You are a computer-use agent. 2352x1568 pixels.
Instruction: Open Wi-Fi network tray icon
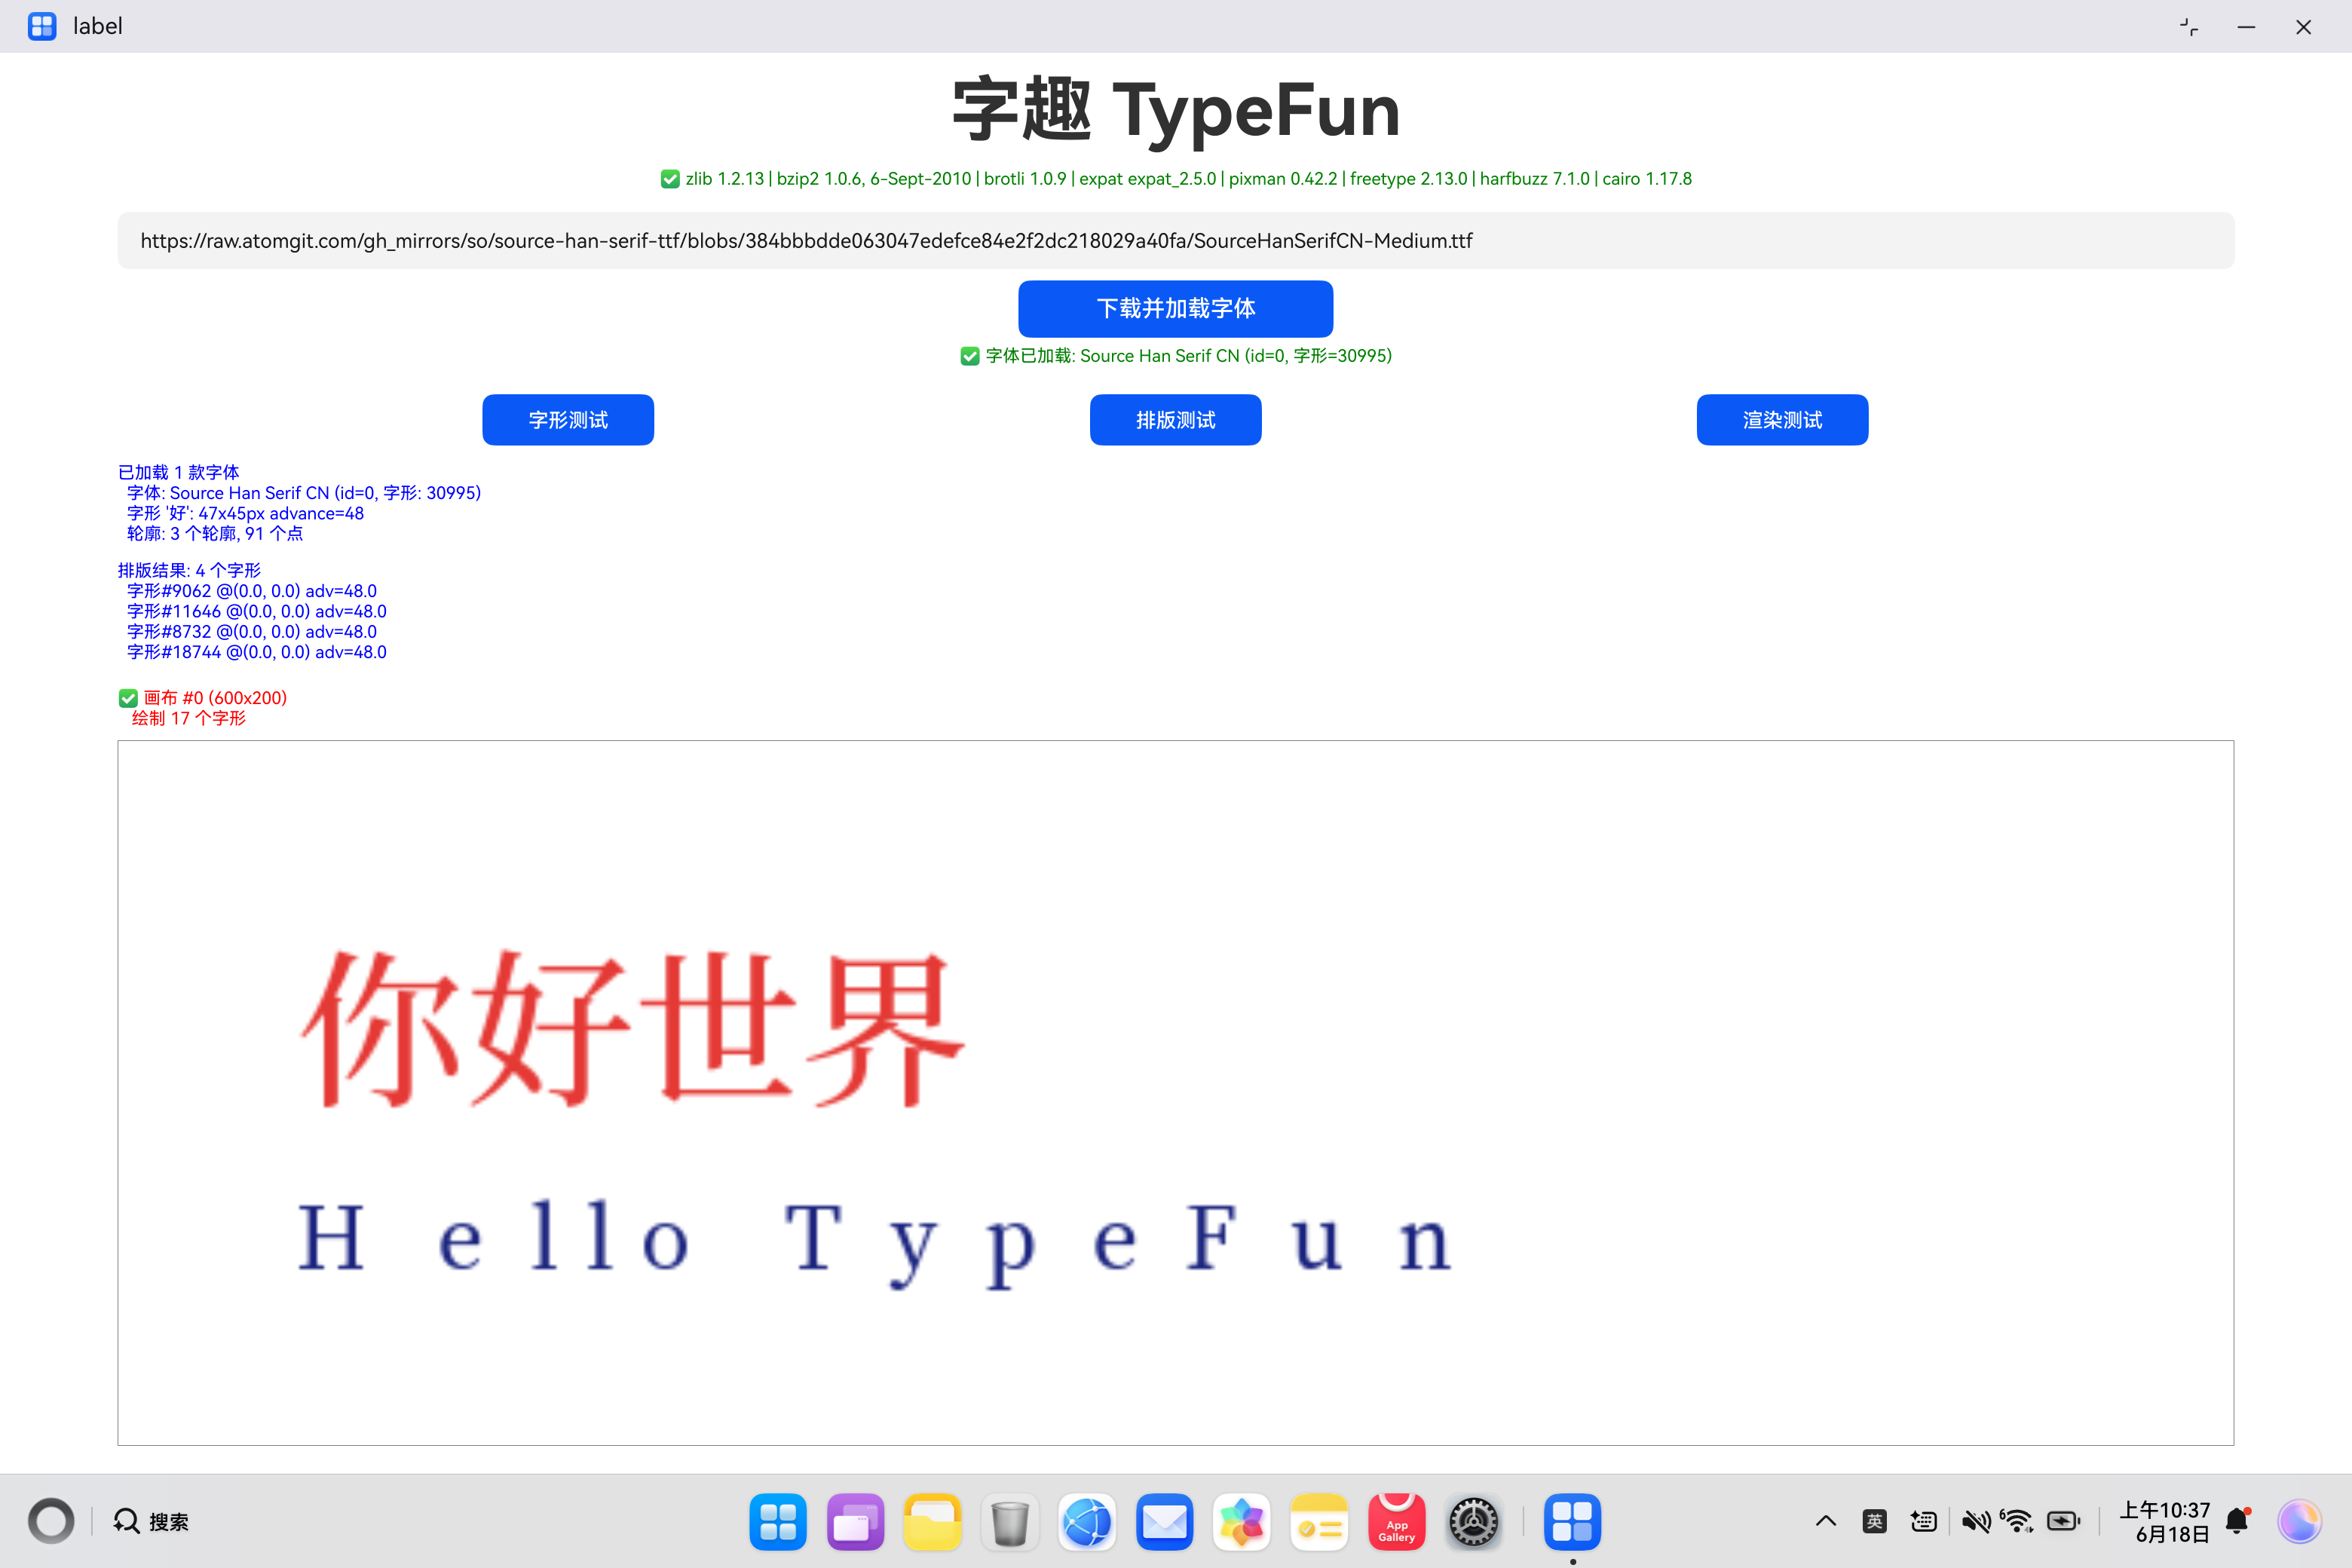2017,1521
